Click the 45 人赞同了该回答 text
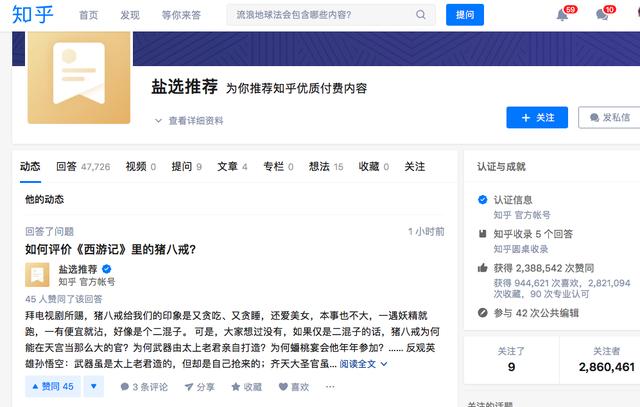 pyautogui.click(x=64, y=299)
